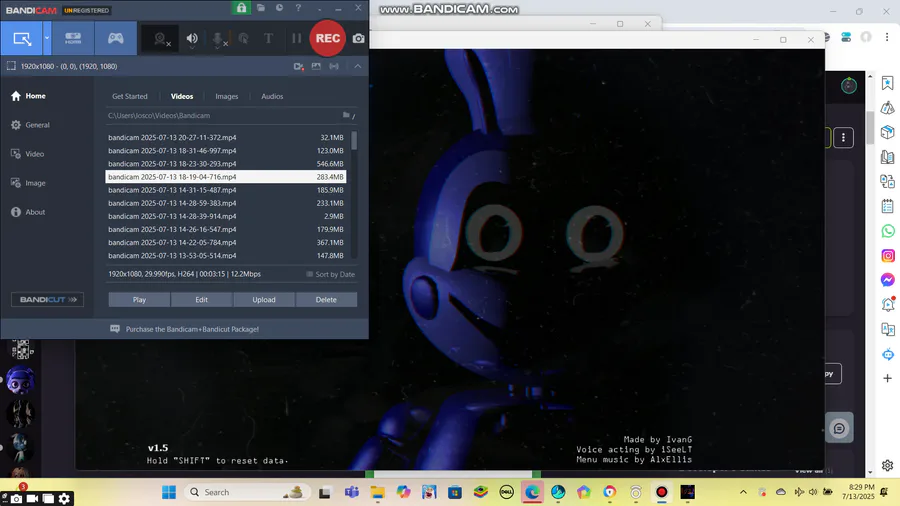The width and height of the screenshot is (900, 506).
Task: Click Sort by Date option
Action: click(x=331, y=274)
